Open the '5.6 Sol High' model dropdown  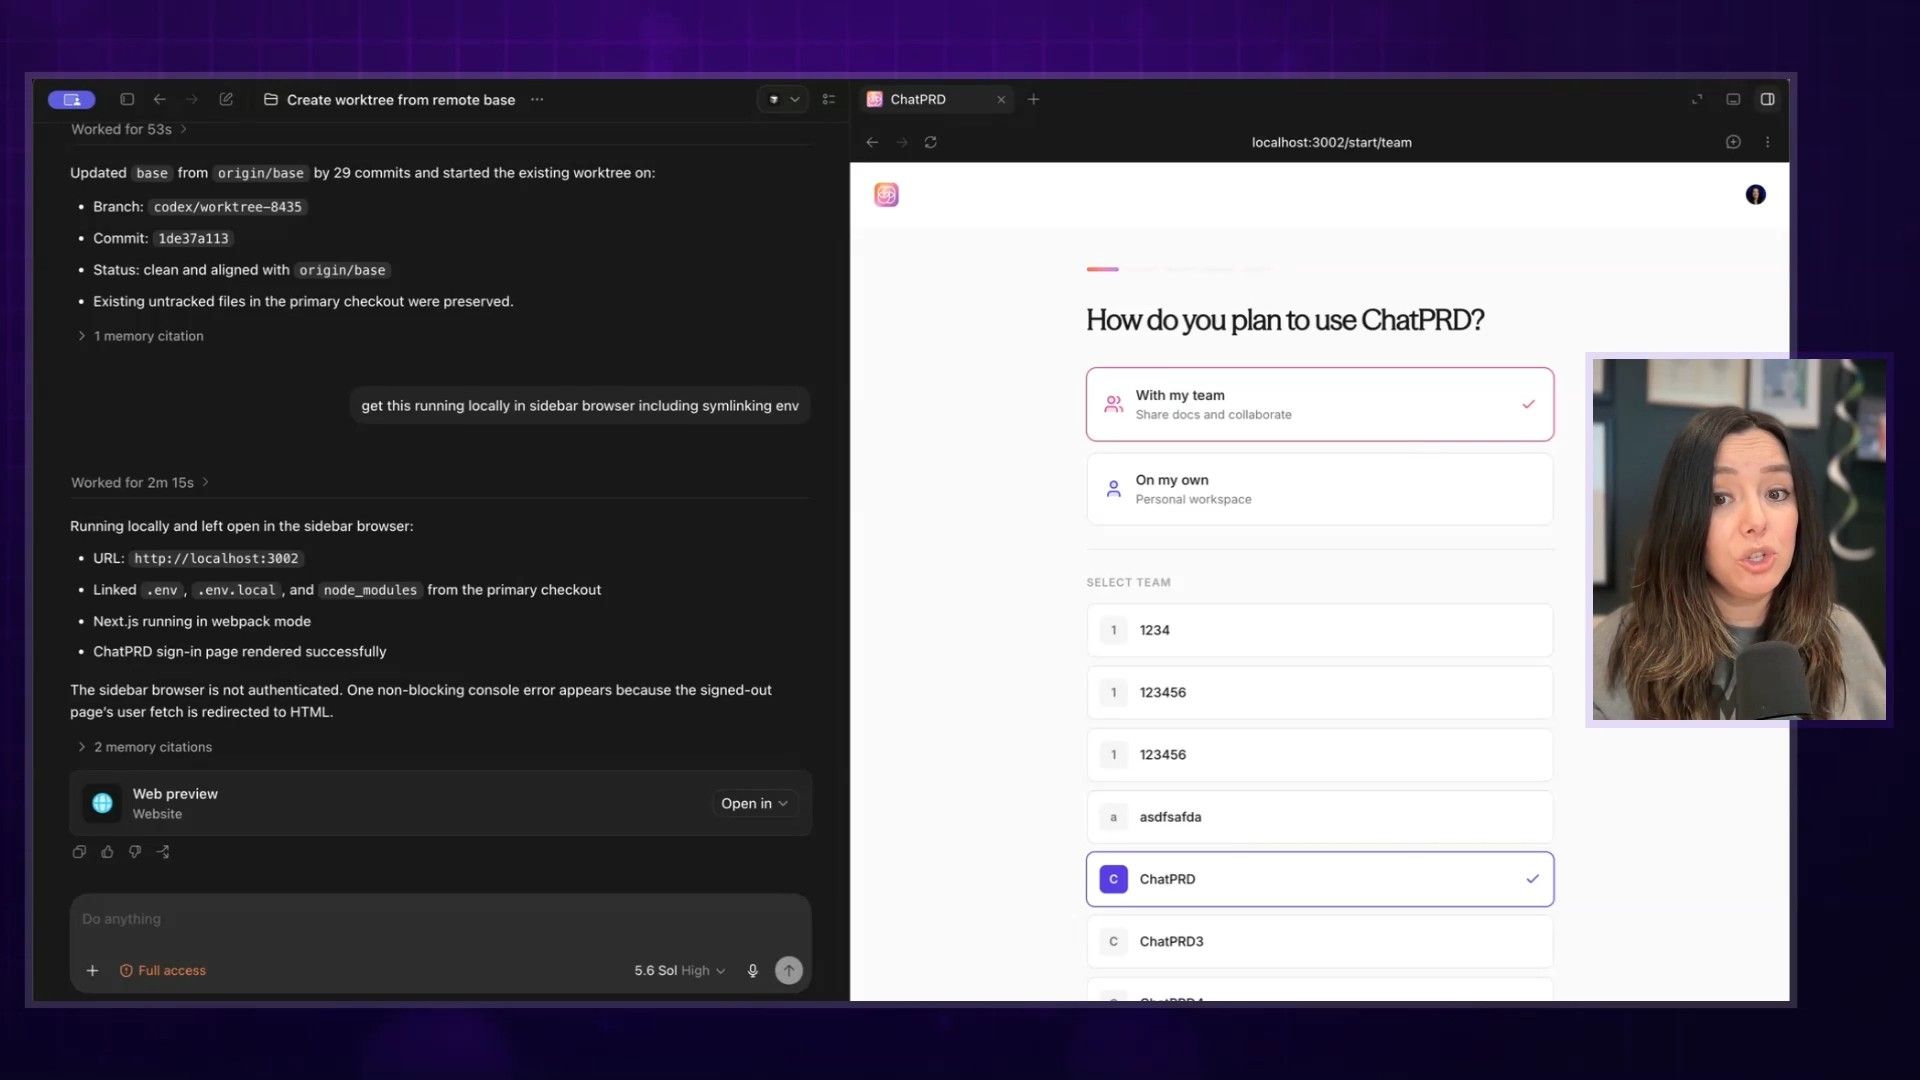point(680,970)
